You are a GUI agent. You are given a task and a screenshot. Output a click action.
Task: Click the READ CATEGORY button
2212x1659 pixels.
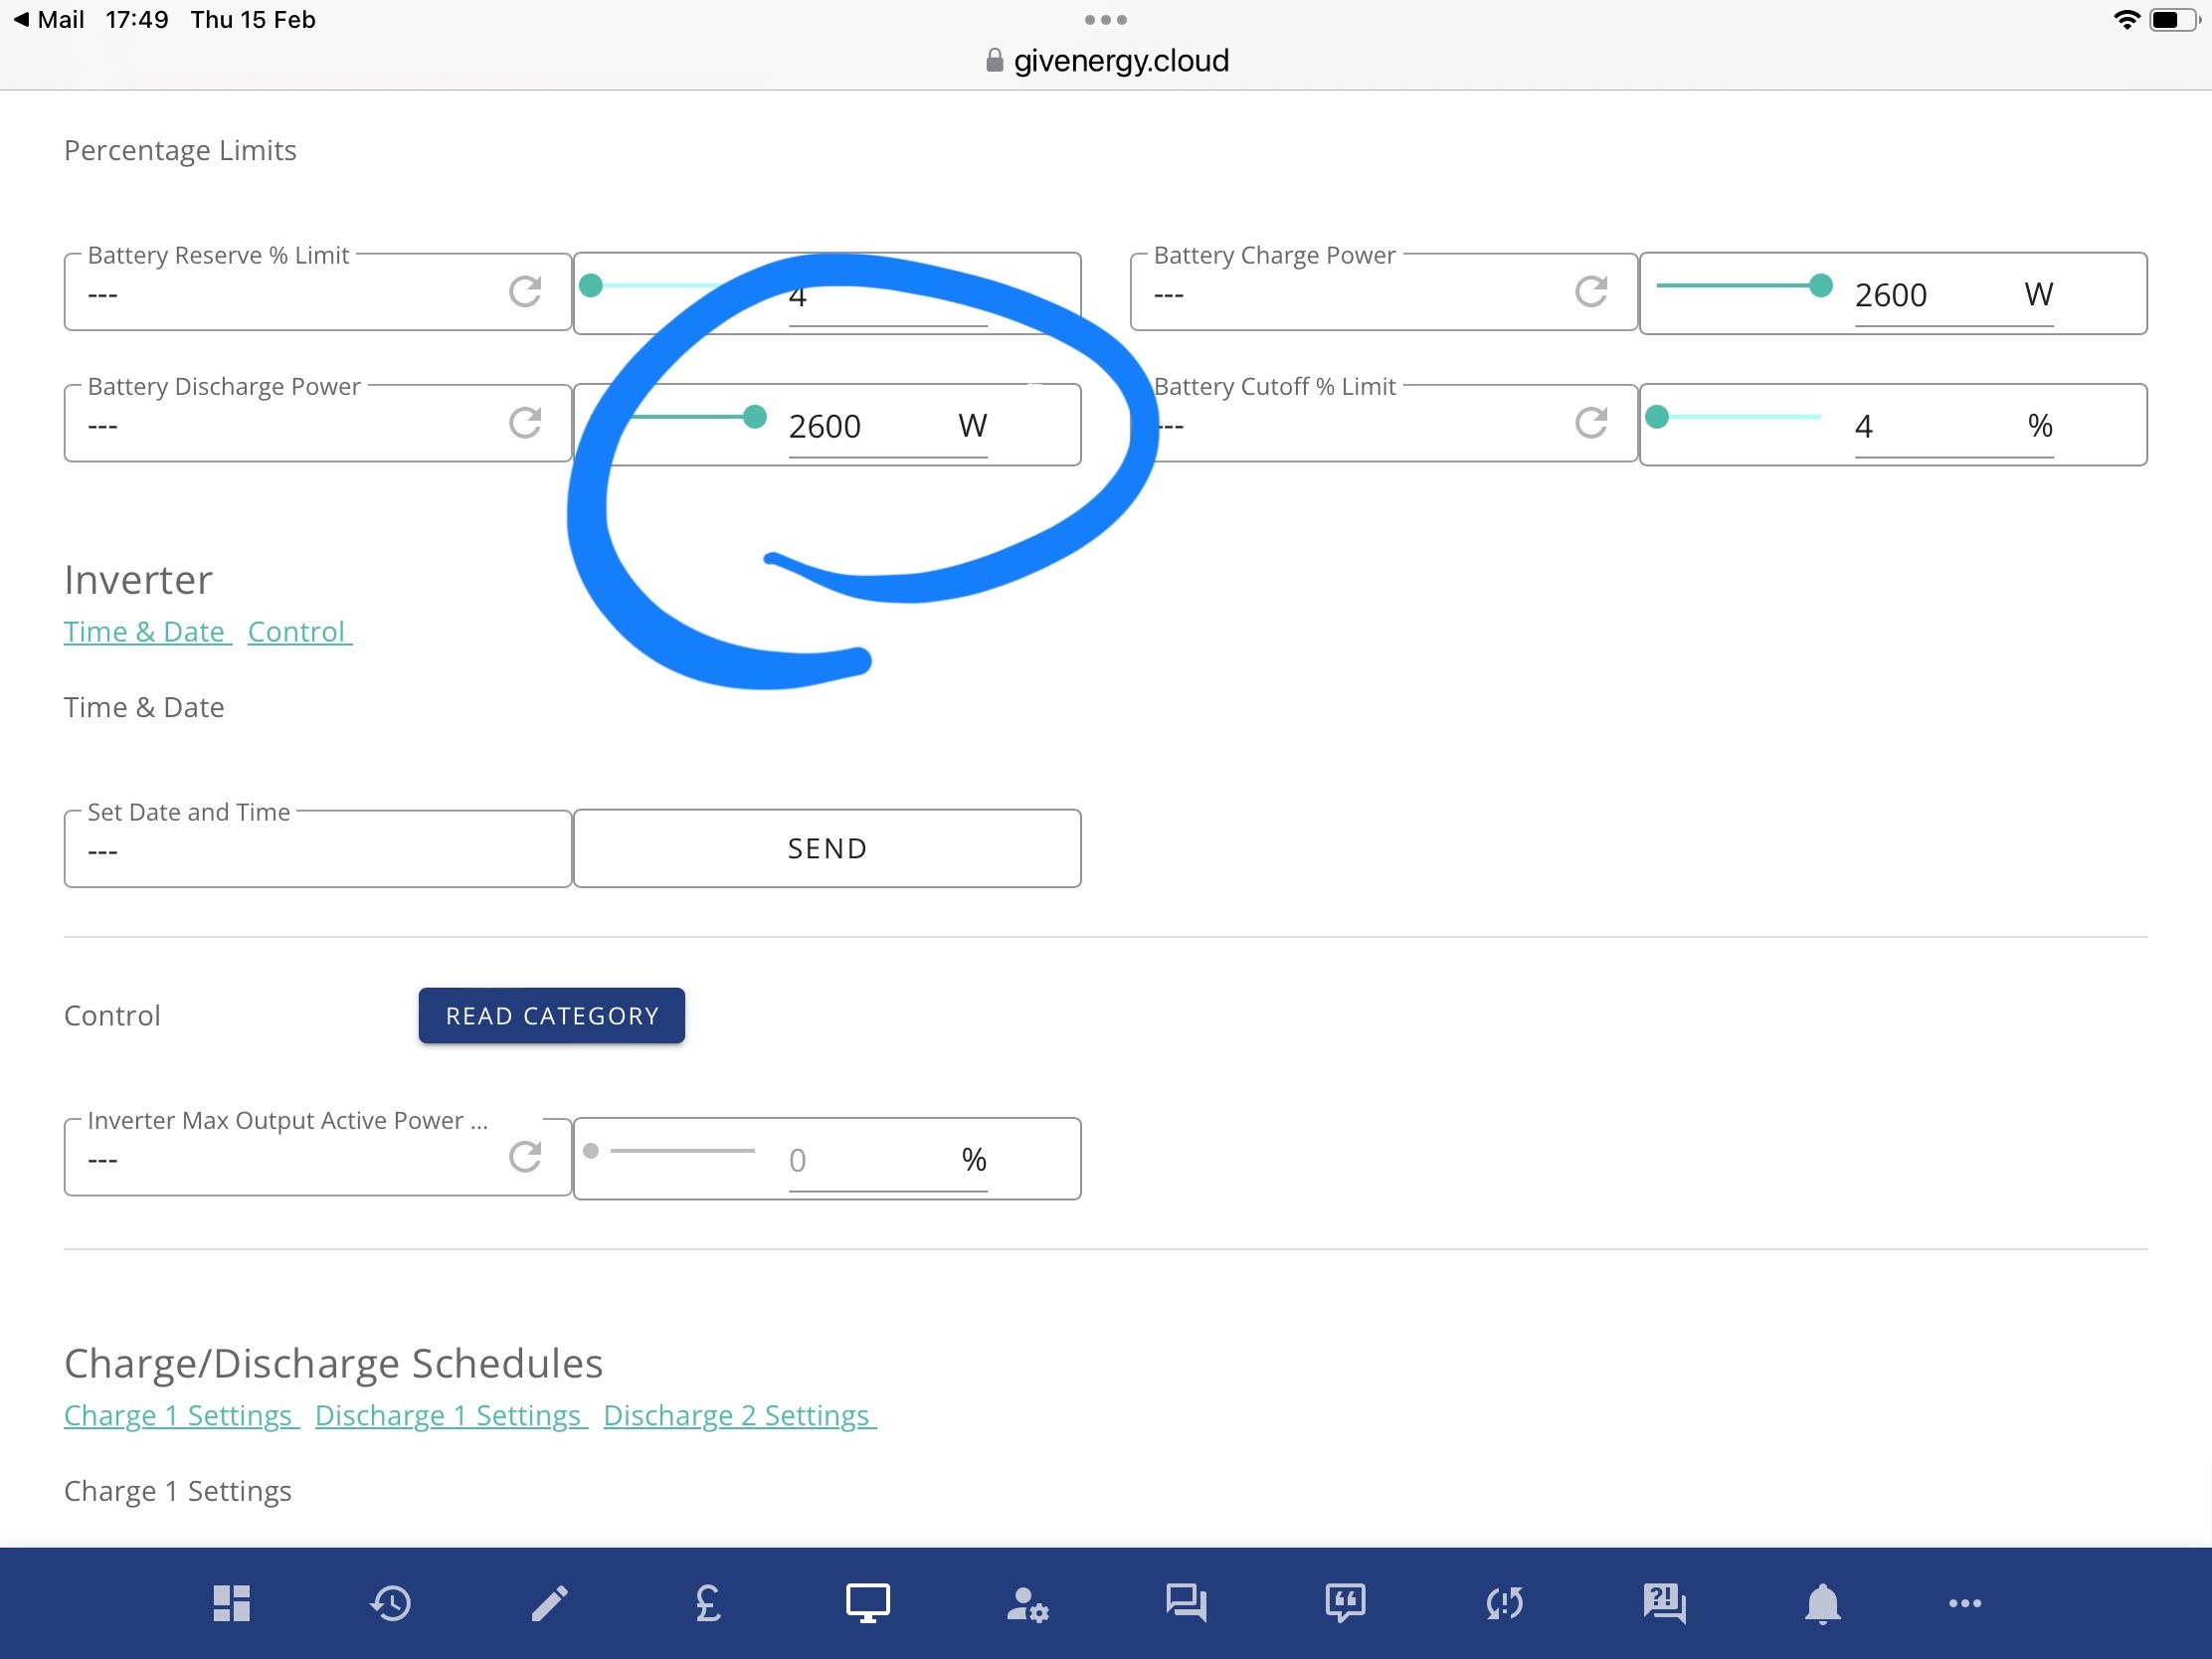pyautogui.click(x=552, y=1016)
